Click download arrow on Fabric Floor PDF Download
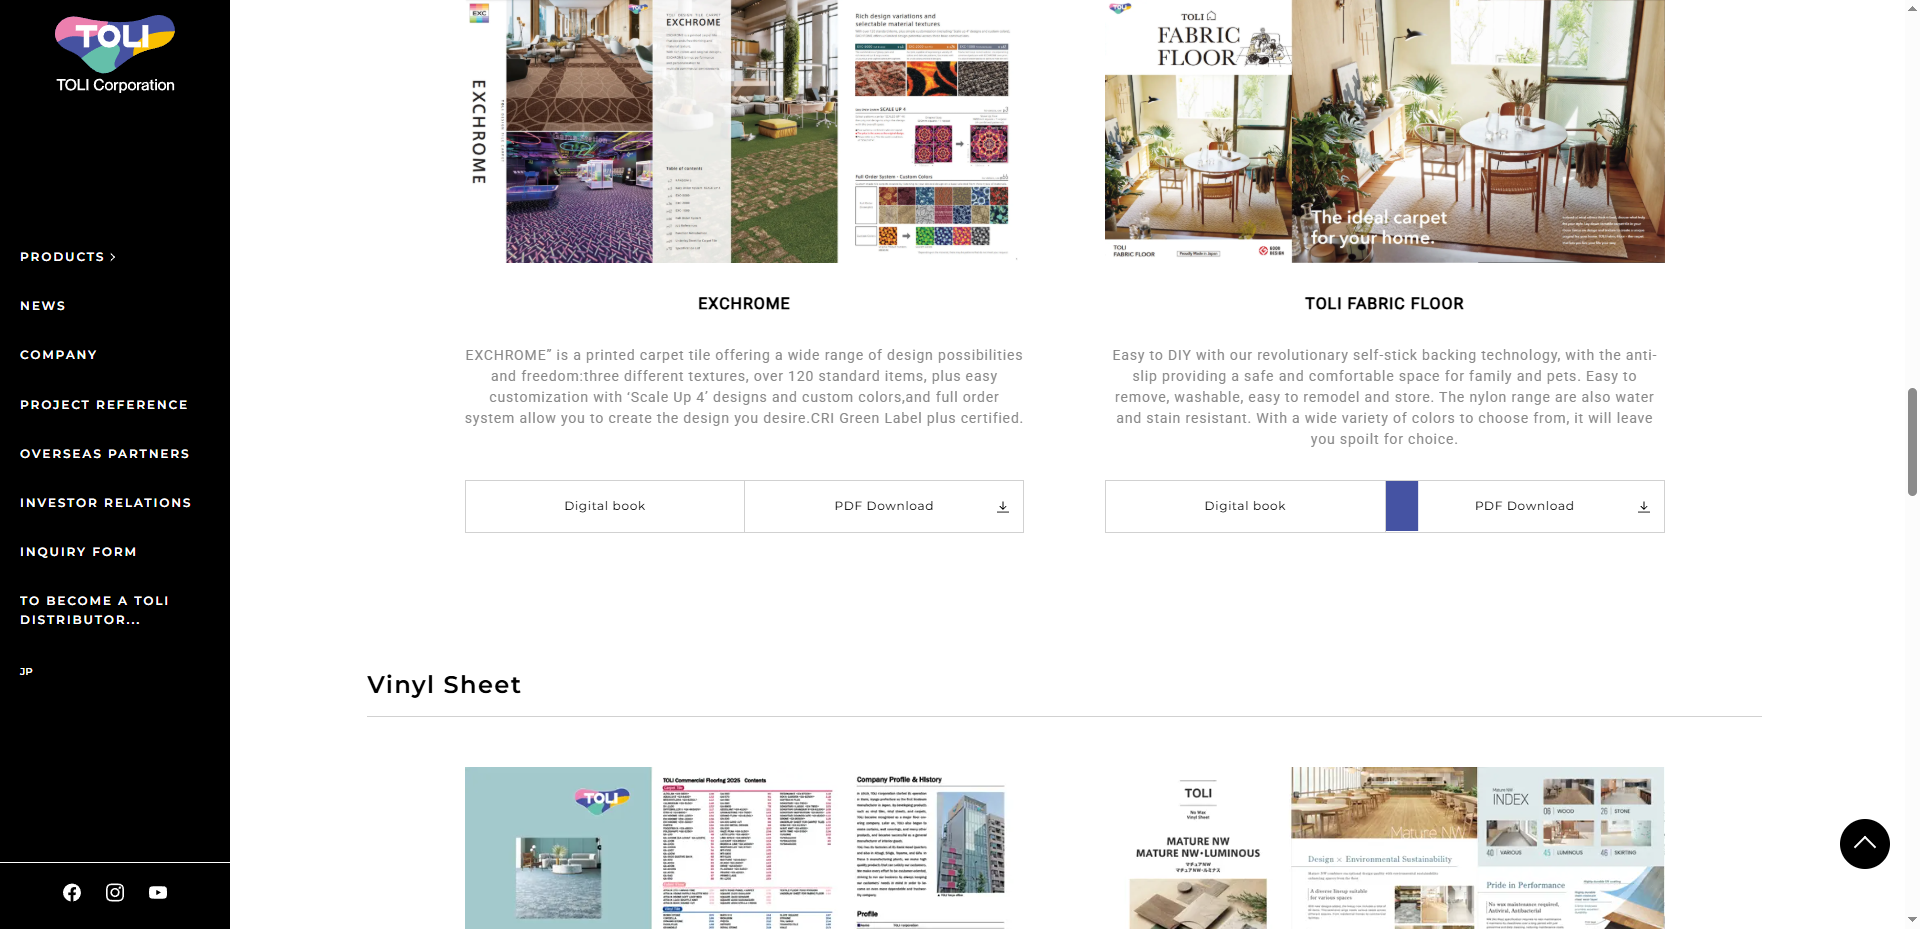Image resolution: width=1920 pixels, height=929 pixels. 1643,507
